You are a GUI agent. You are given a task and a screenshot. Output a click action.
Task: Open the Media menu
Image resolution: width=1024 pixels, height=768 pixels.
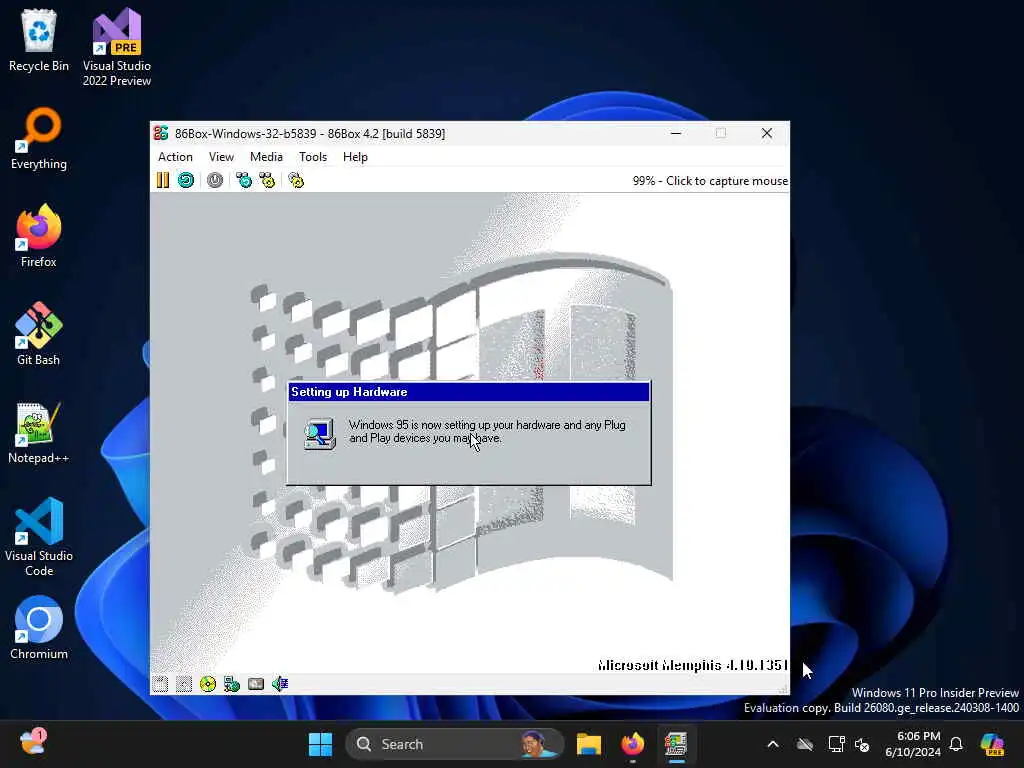pos(266,157)
